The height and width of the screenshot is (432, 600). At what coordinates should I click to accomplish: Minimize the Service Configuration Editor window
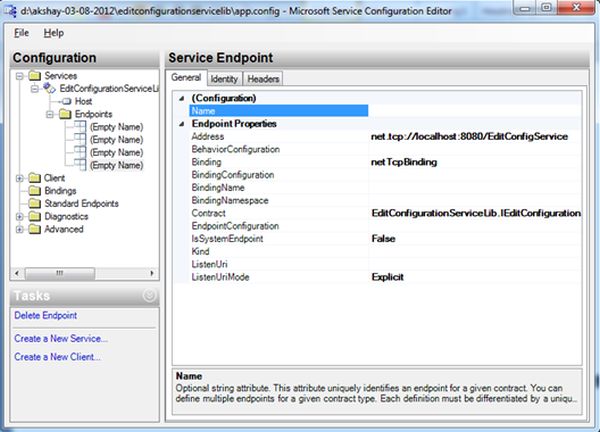click(x=525, y=8)
